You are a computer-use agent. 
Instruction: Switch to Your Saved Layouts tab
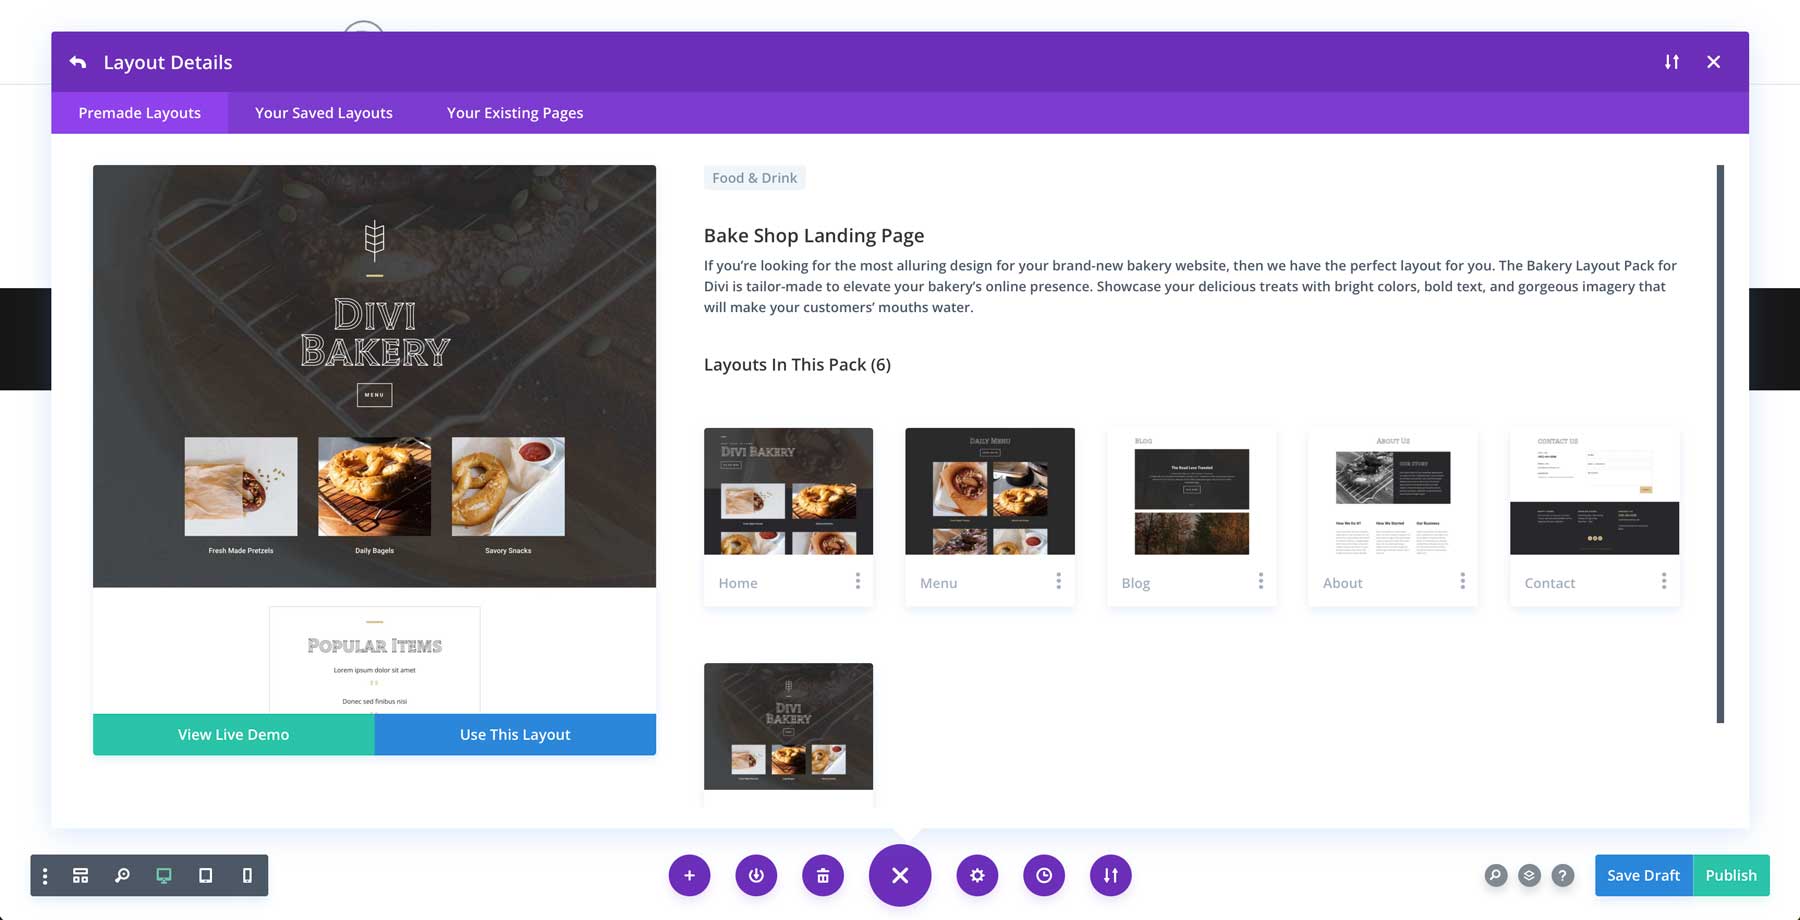[323, 112]
